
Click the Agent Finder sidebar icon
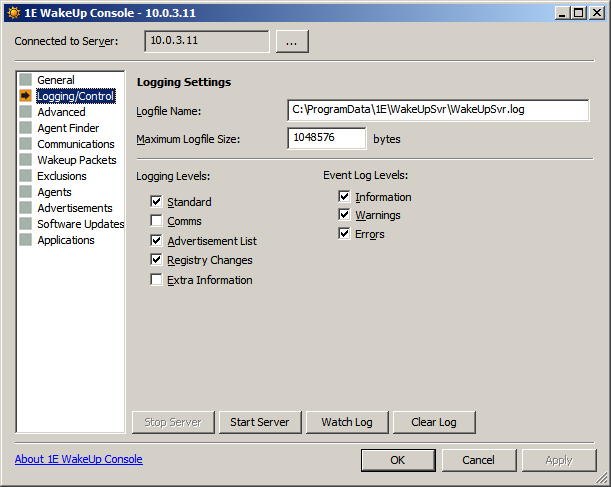coord(25,128)
